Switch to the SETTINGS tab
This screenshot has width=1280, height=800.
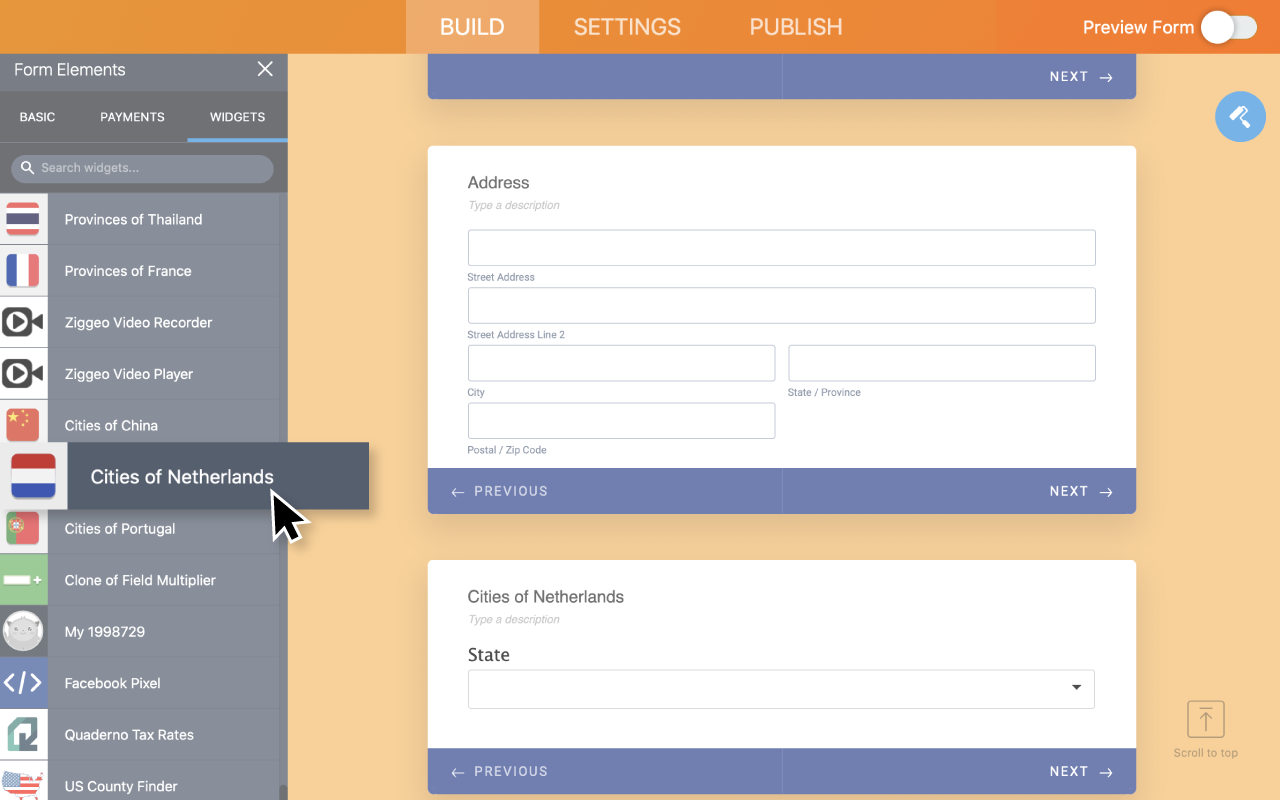tap(627, 27)
